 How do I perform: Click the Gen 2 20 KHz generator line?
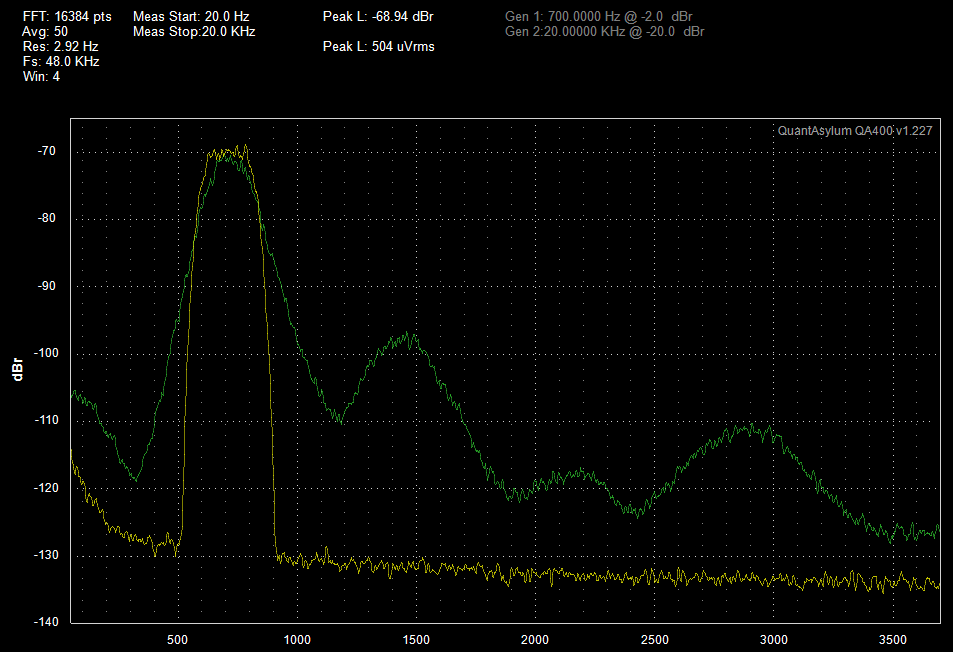tap(605, 32)
